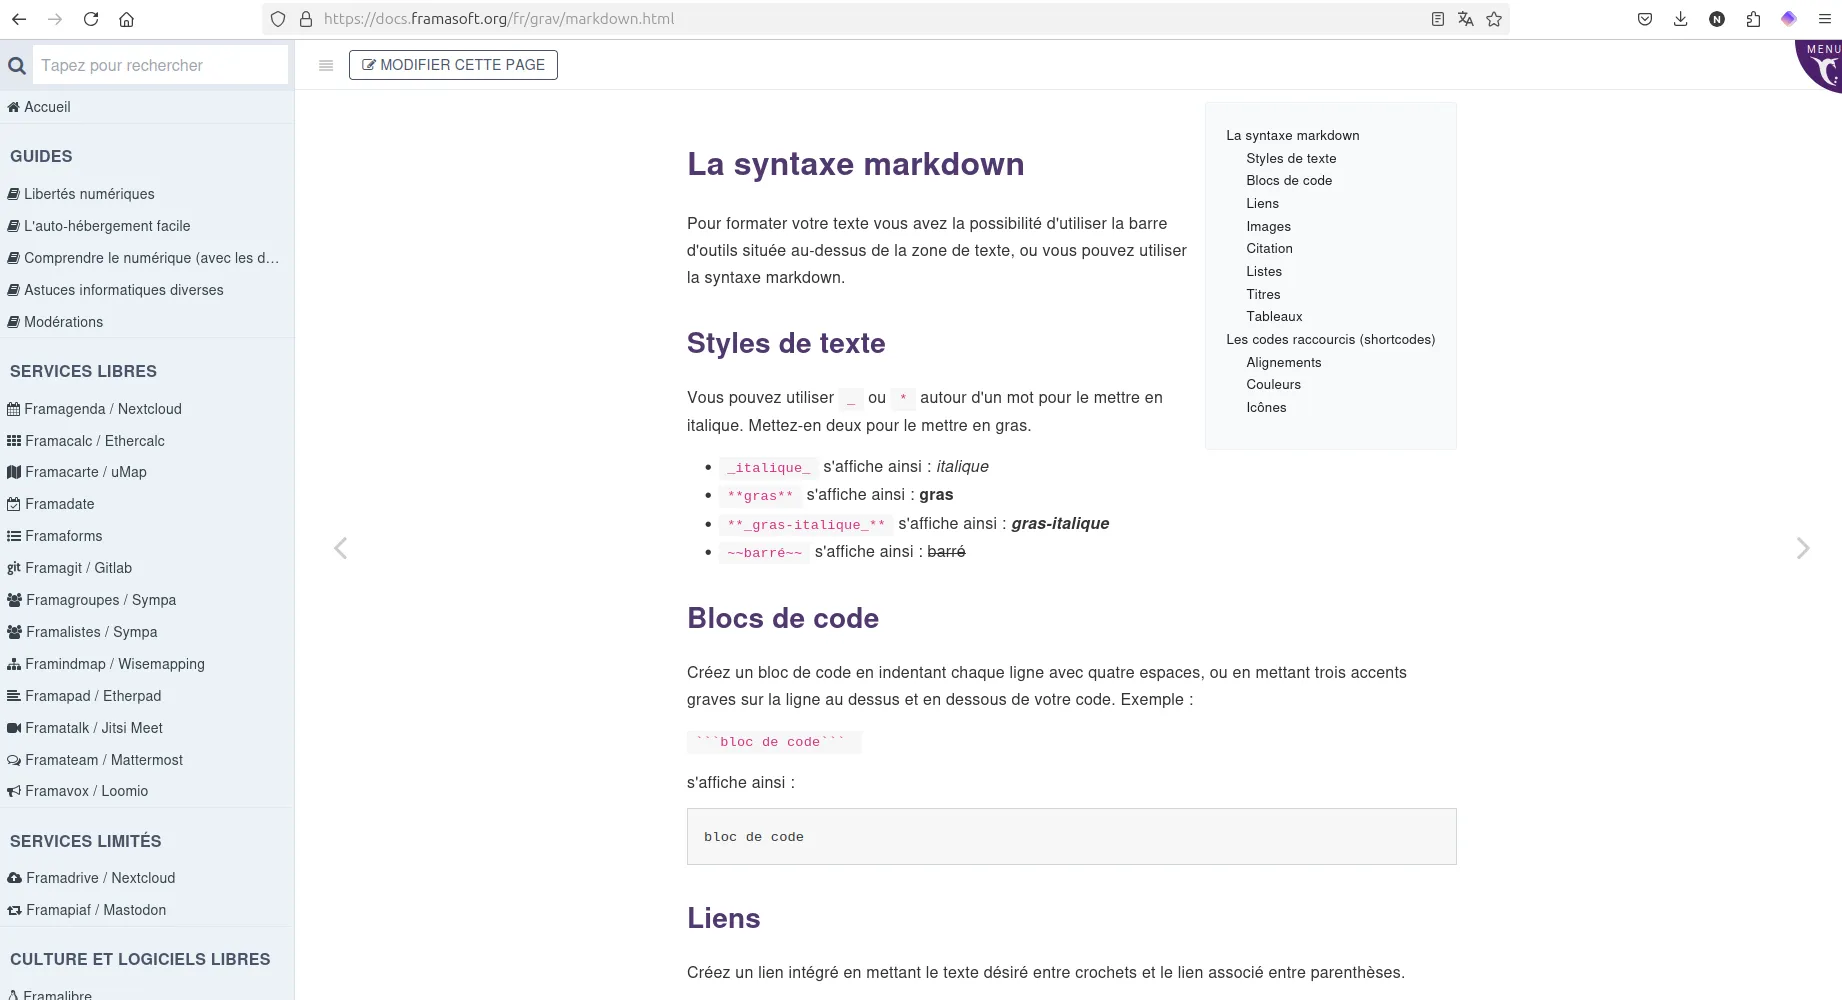
Task: Jump to Les codes raccourcis (shortcodes)
Action: [1330, 339]
